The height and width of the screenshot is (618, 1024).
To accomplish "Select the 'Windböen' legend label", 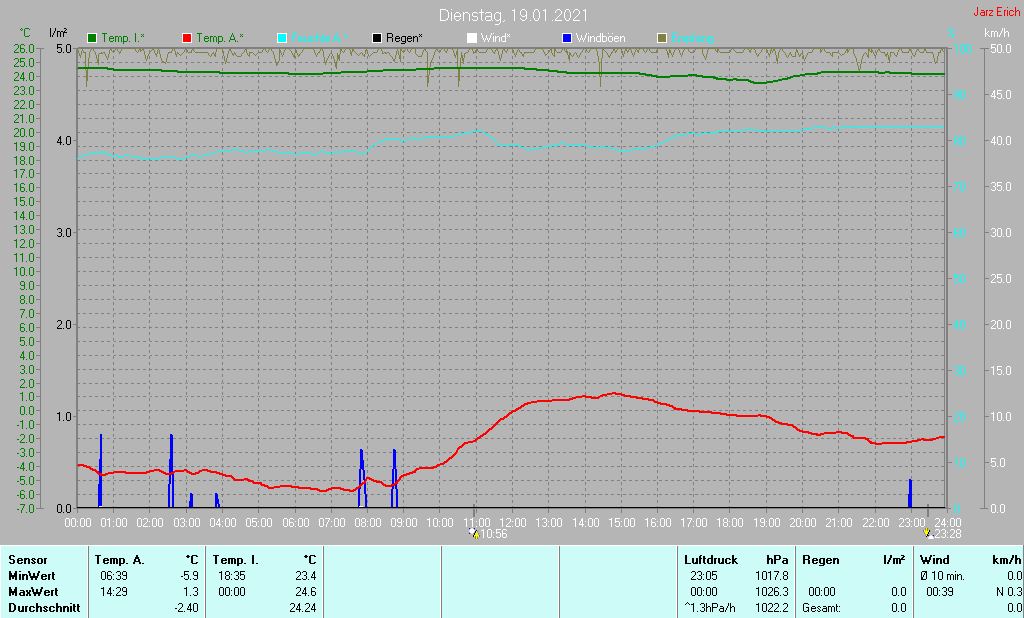I will click(601, 39).
